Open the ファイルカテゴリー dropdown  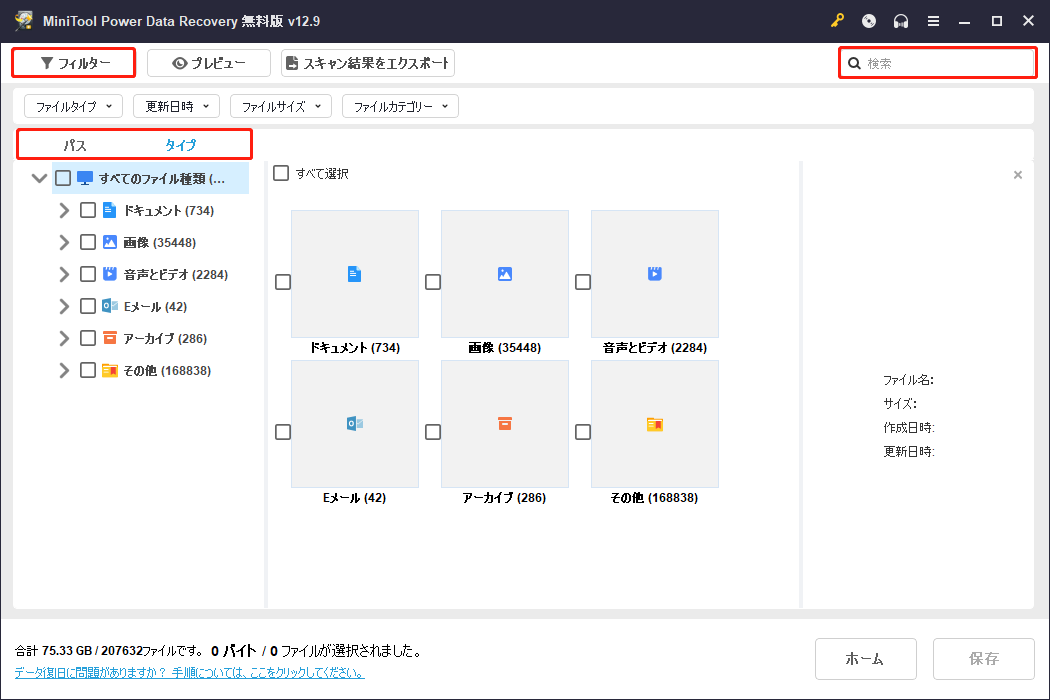click(400, 106)
